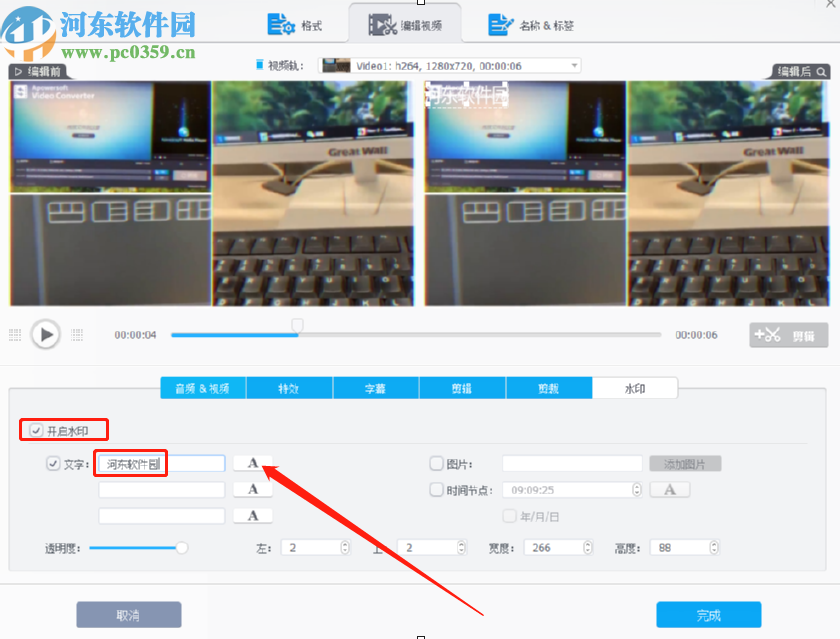Open the 名称 & 标签 tab
840x639 pixels.
tap(531, 25)
